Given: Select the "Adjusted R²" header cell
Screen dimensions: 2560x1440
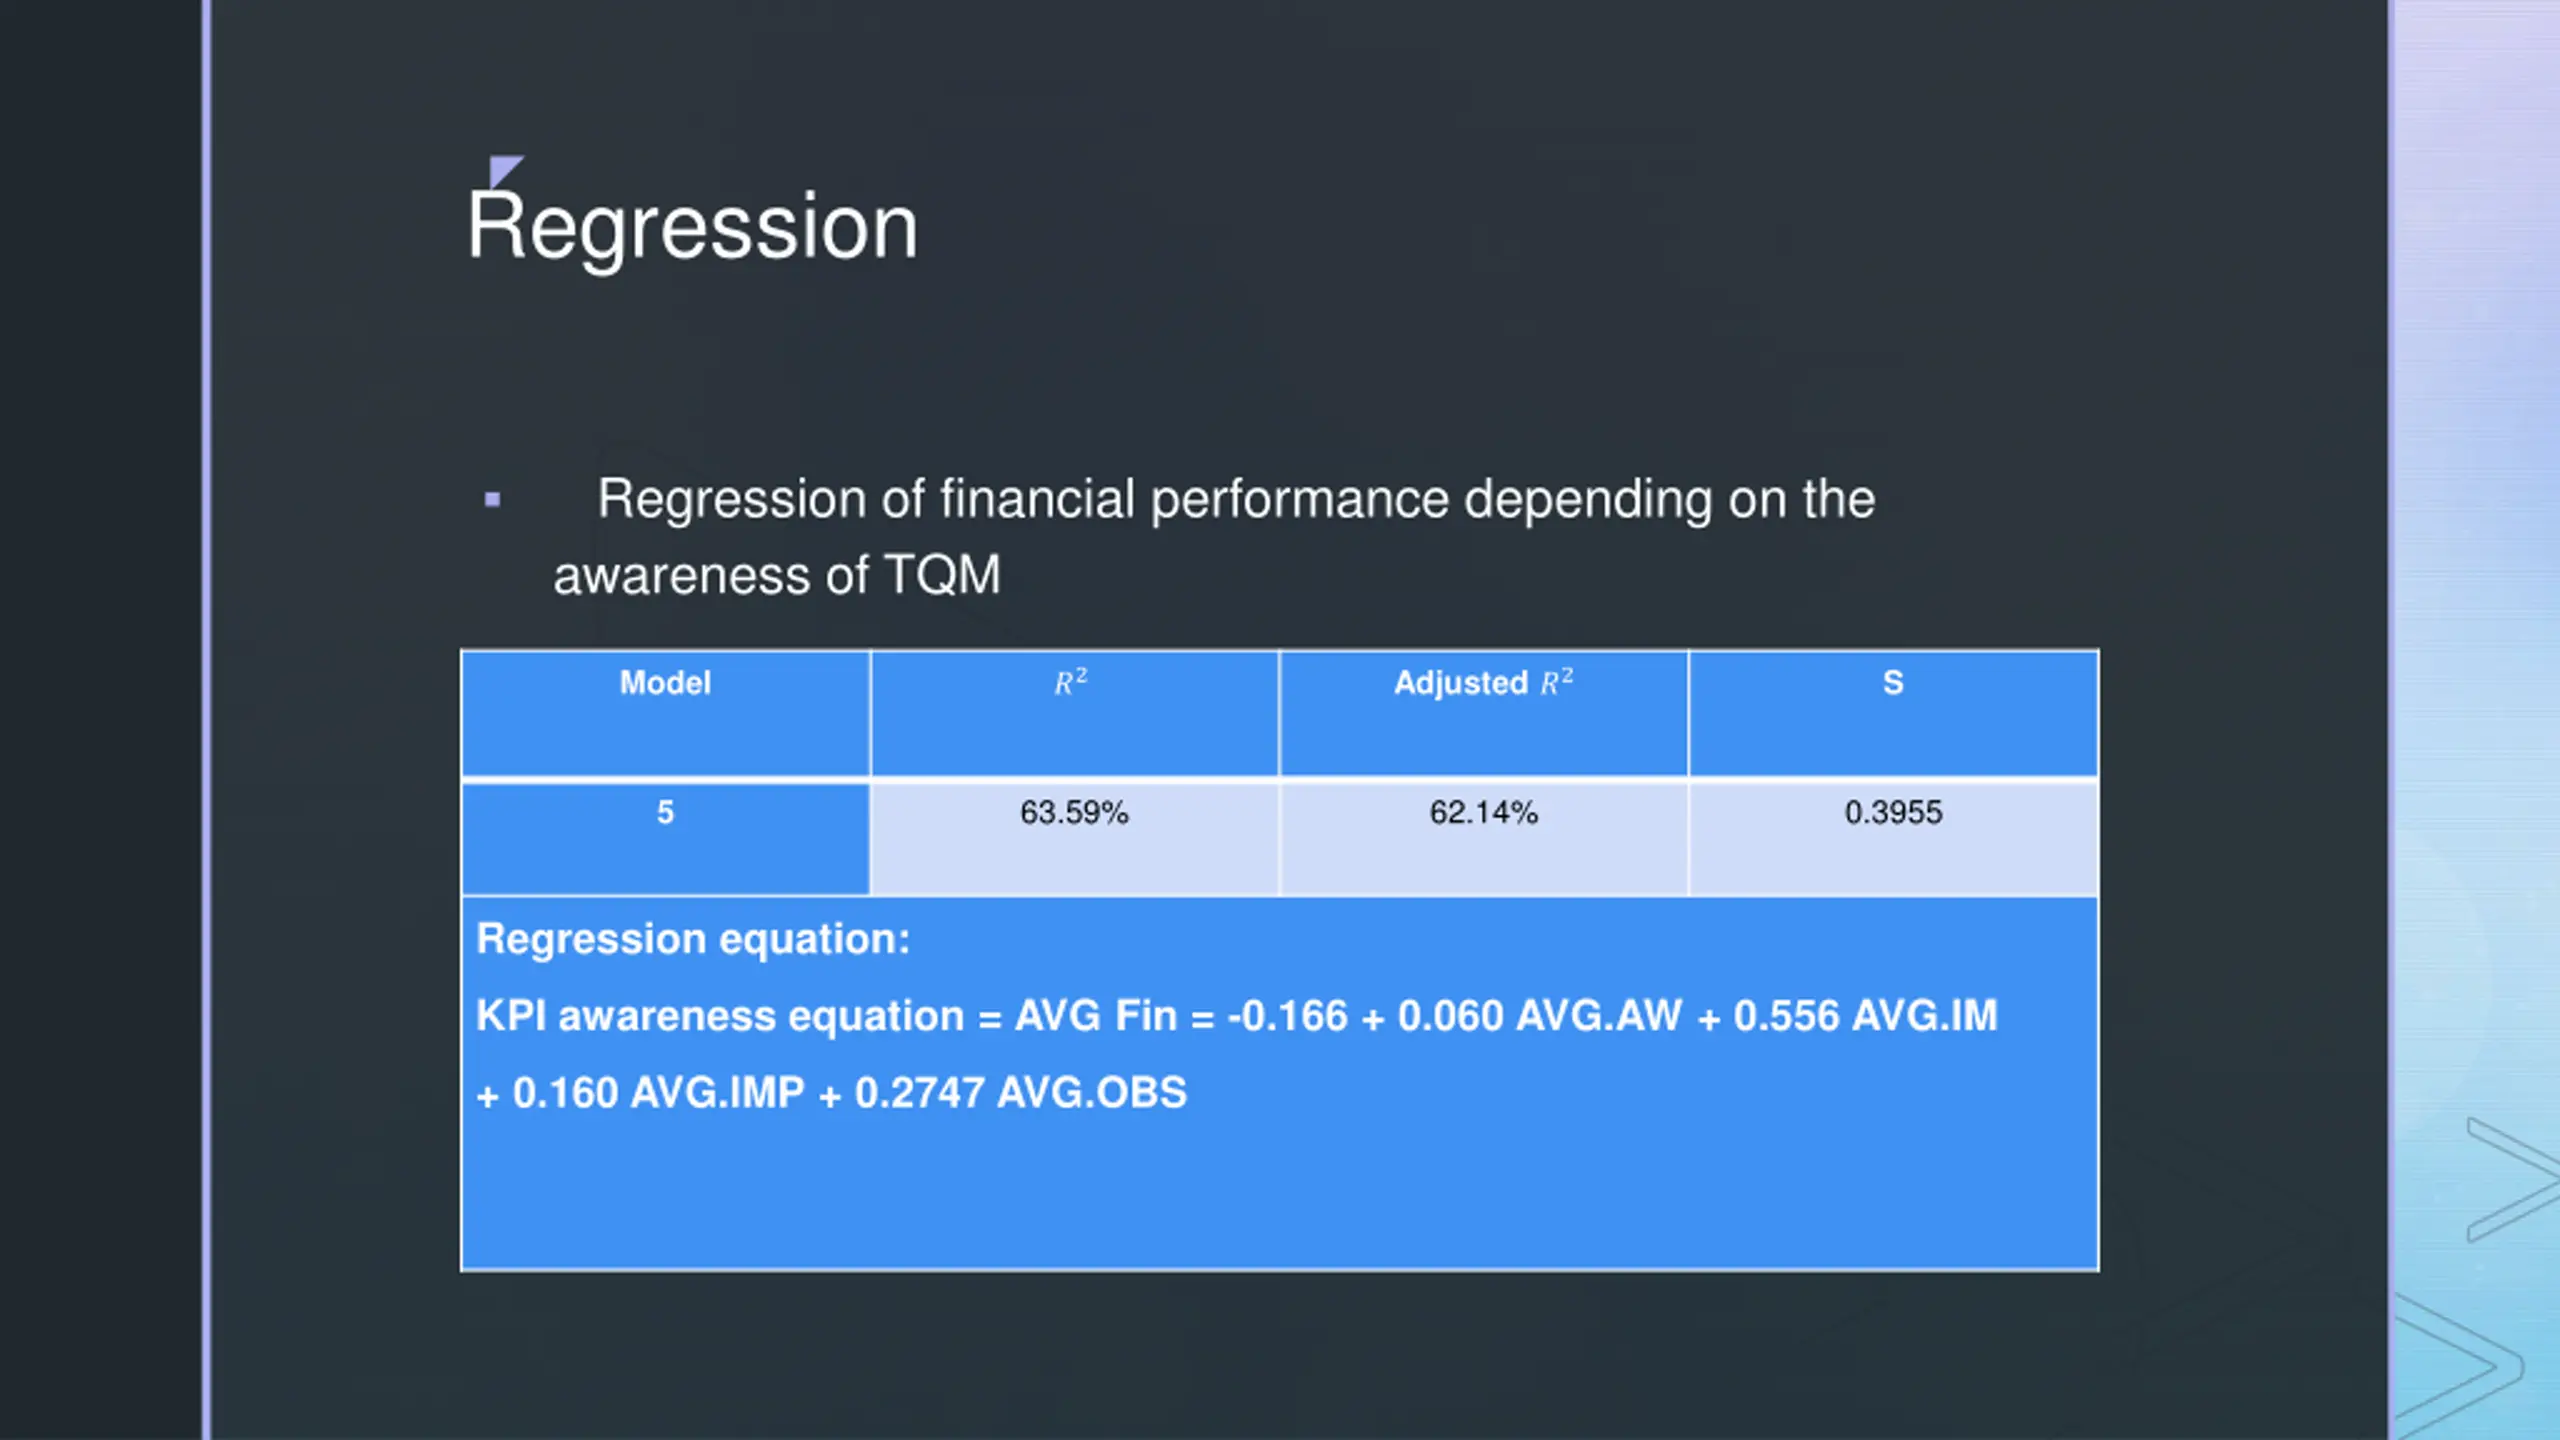Looking at the screenshot, I should [x=1483, y=712].
